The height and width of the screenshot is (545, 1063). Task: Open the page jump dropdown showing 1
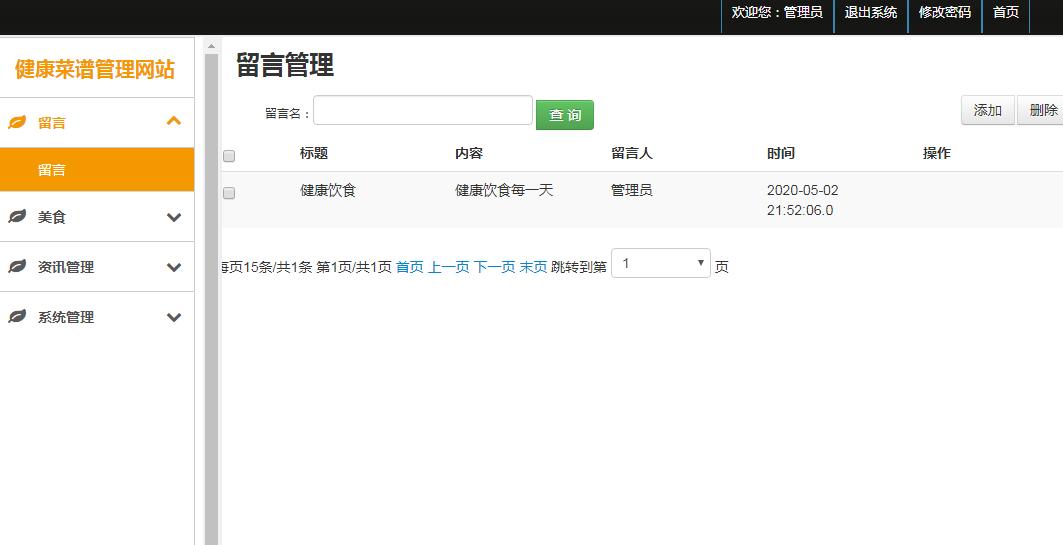(661, 263)
